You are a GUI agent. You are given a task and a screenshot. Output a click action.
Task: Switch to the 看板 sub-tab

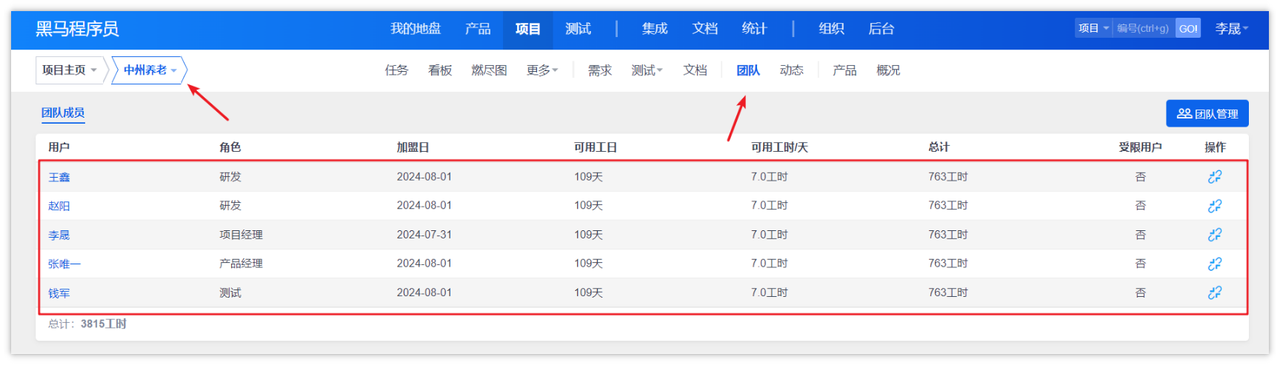coord(440,71)
